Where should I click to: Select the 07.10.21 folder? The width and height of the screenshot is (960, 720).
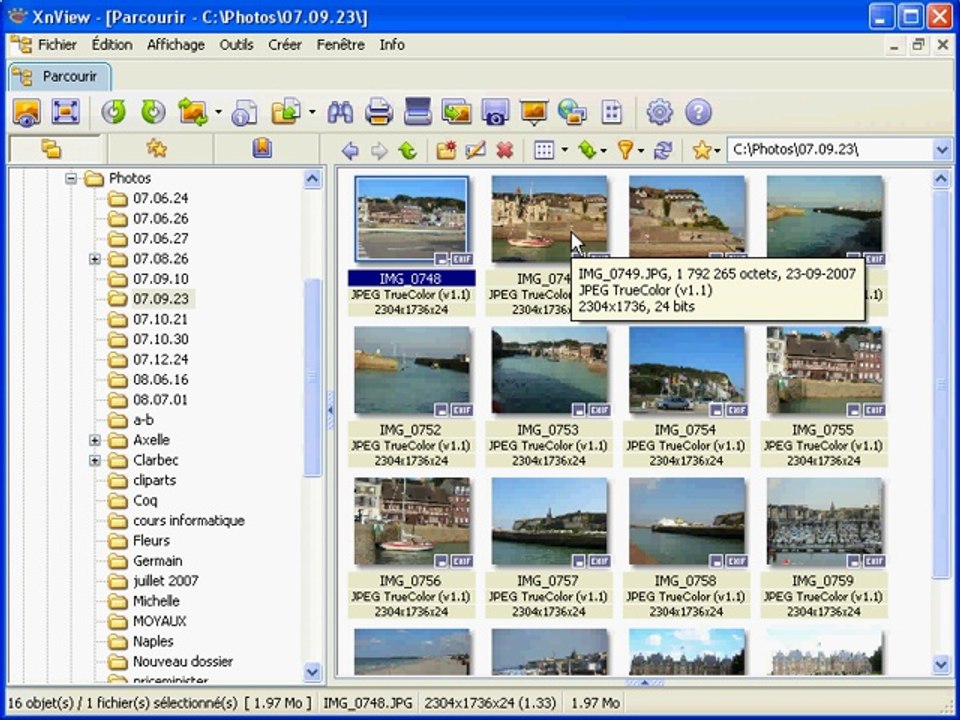(160, 320)
